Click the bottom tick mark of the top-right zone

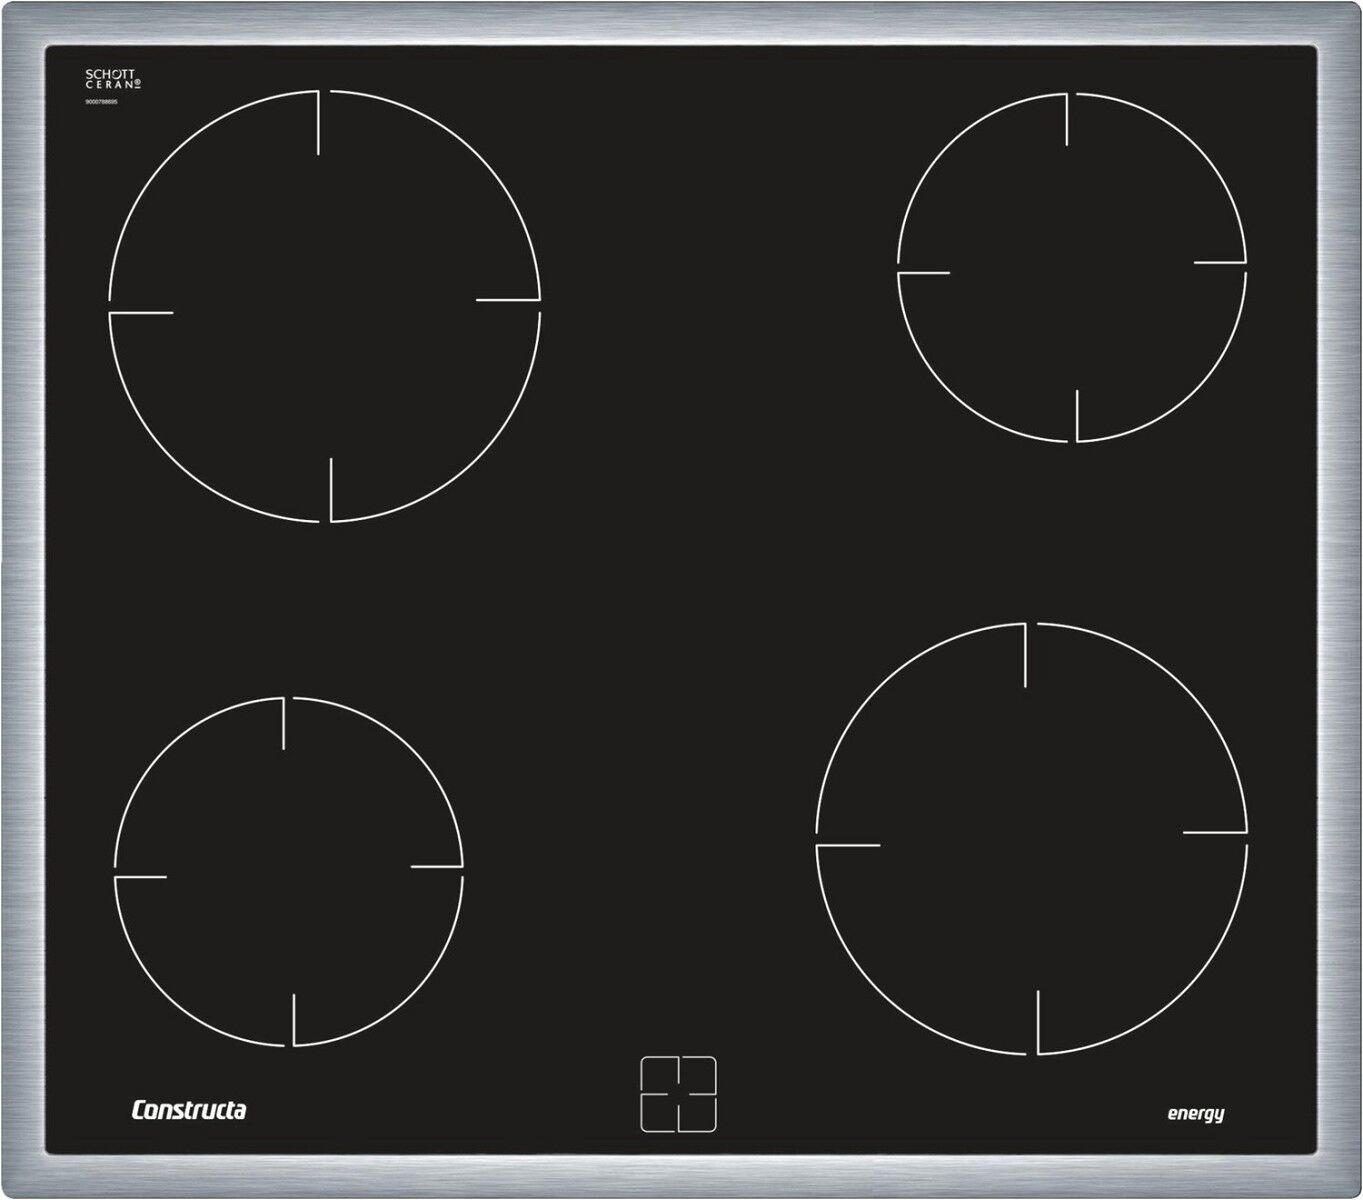1077,415
